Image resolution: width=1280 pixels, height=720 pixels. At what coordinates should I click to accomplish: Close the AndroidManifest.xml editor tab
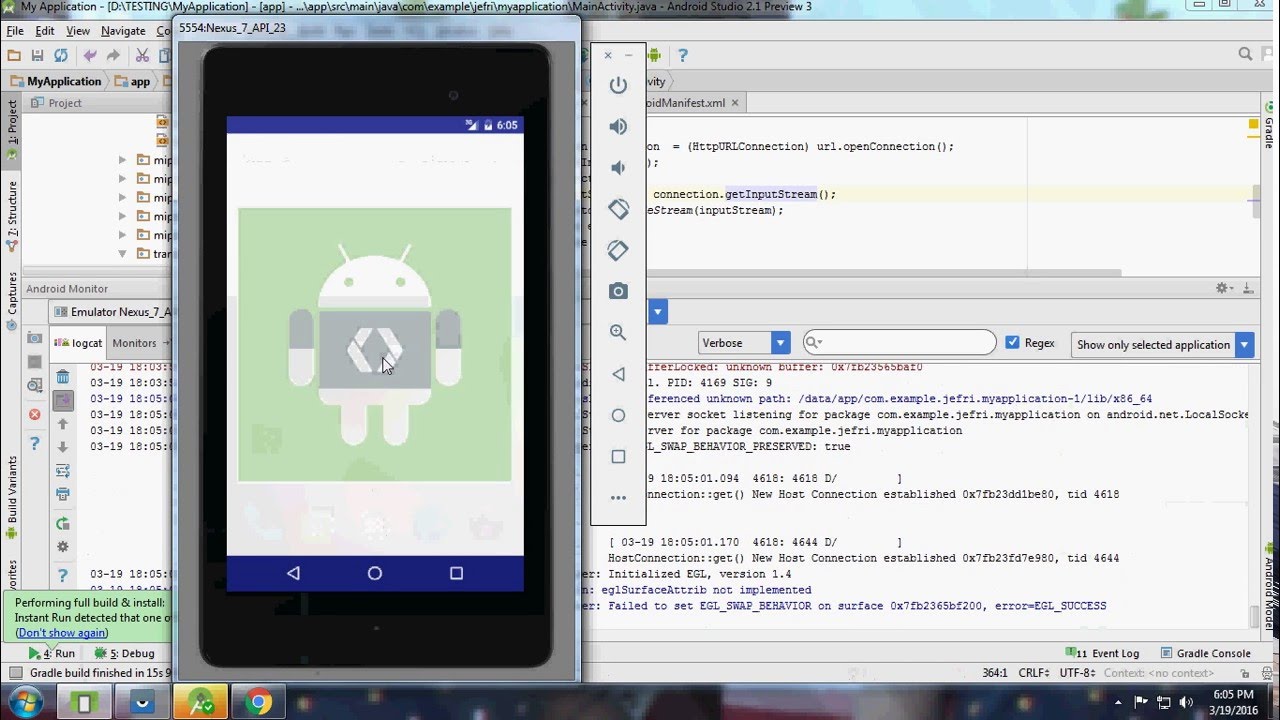click(x=735, y=103)
